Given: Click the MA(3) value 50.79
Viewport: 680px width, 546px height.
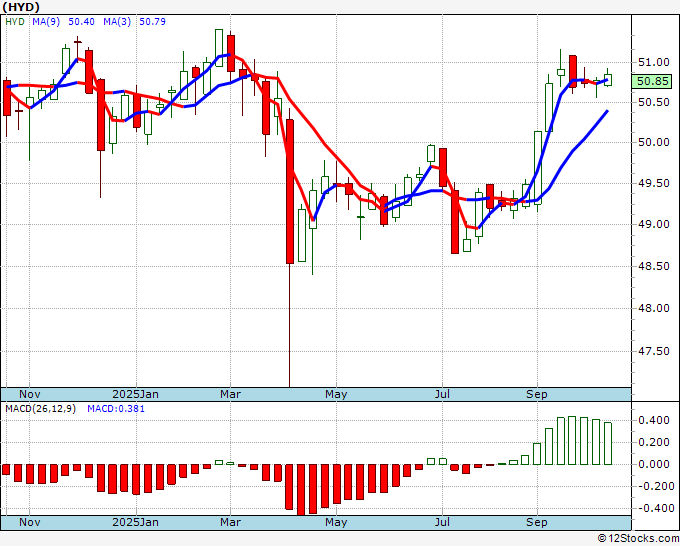Looking at the screenshot, I should click(152, 22).
